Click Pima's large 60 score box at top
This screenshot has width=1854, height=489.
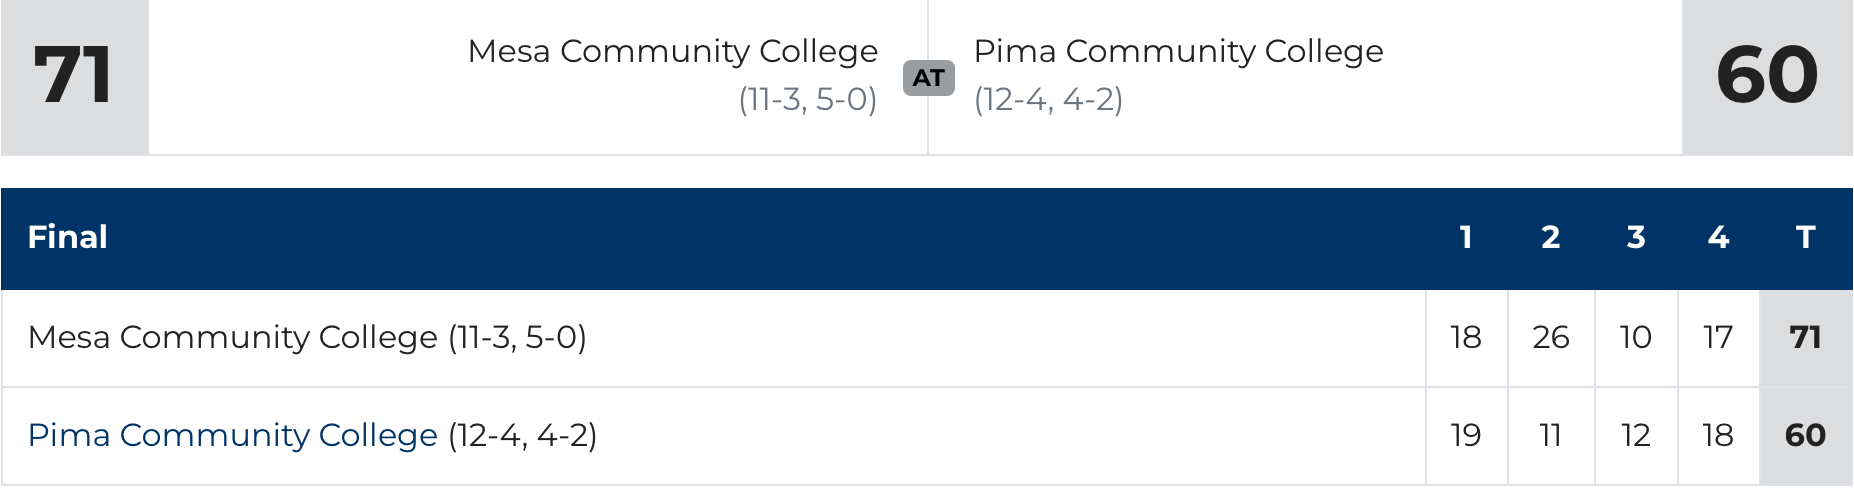tap(1767, 76)
